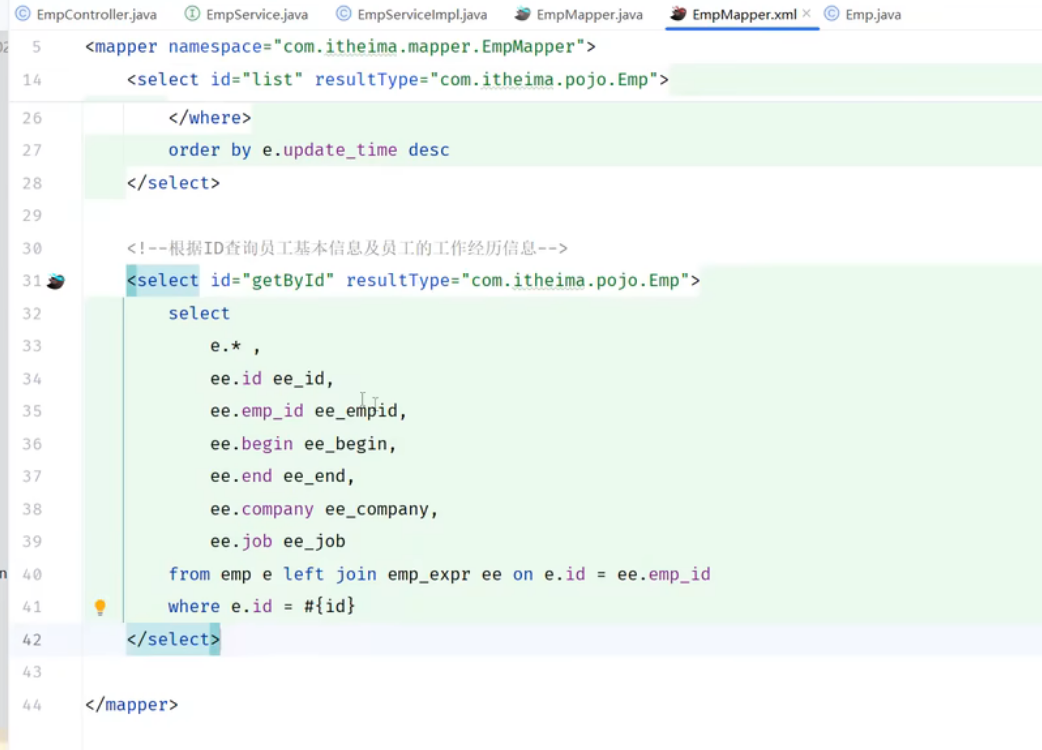Click the #{id} parameter on line 41
Viewport: 1042px width, 750px height.
pos(330,606)
